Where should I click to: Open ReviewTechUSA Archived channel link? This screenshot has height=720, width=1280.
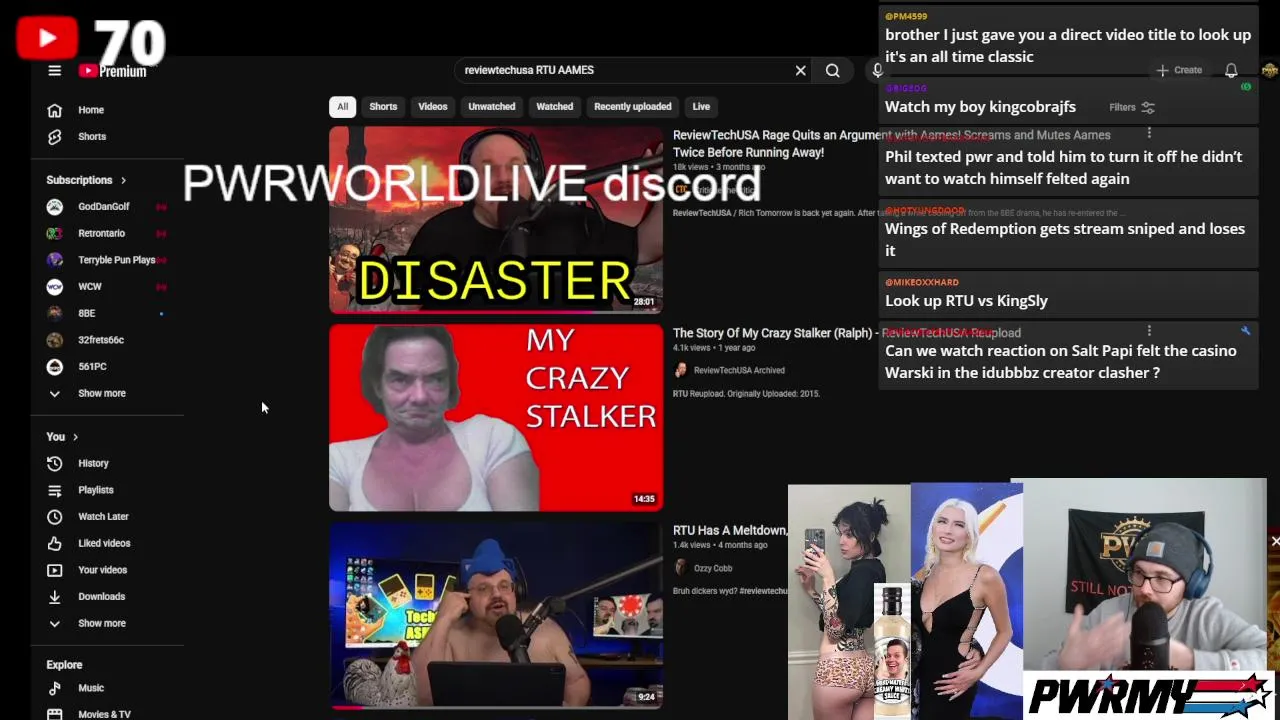coord(739,370)
